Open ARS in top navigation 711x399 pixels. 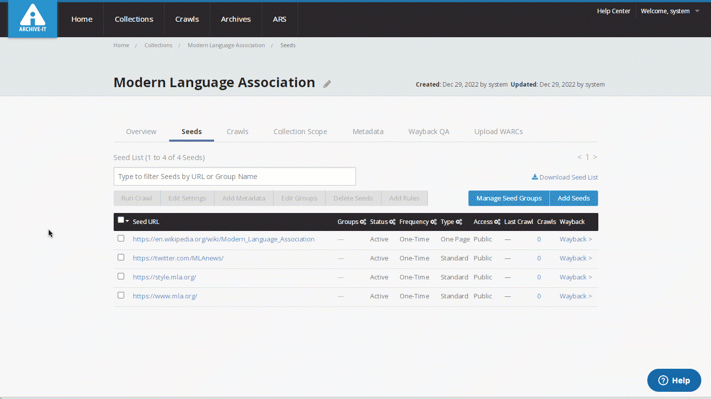click(x=279, y=19)
